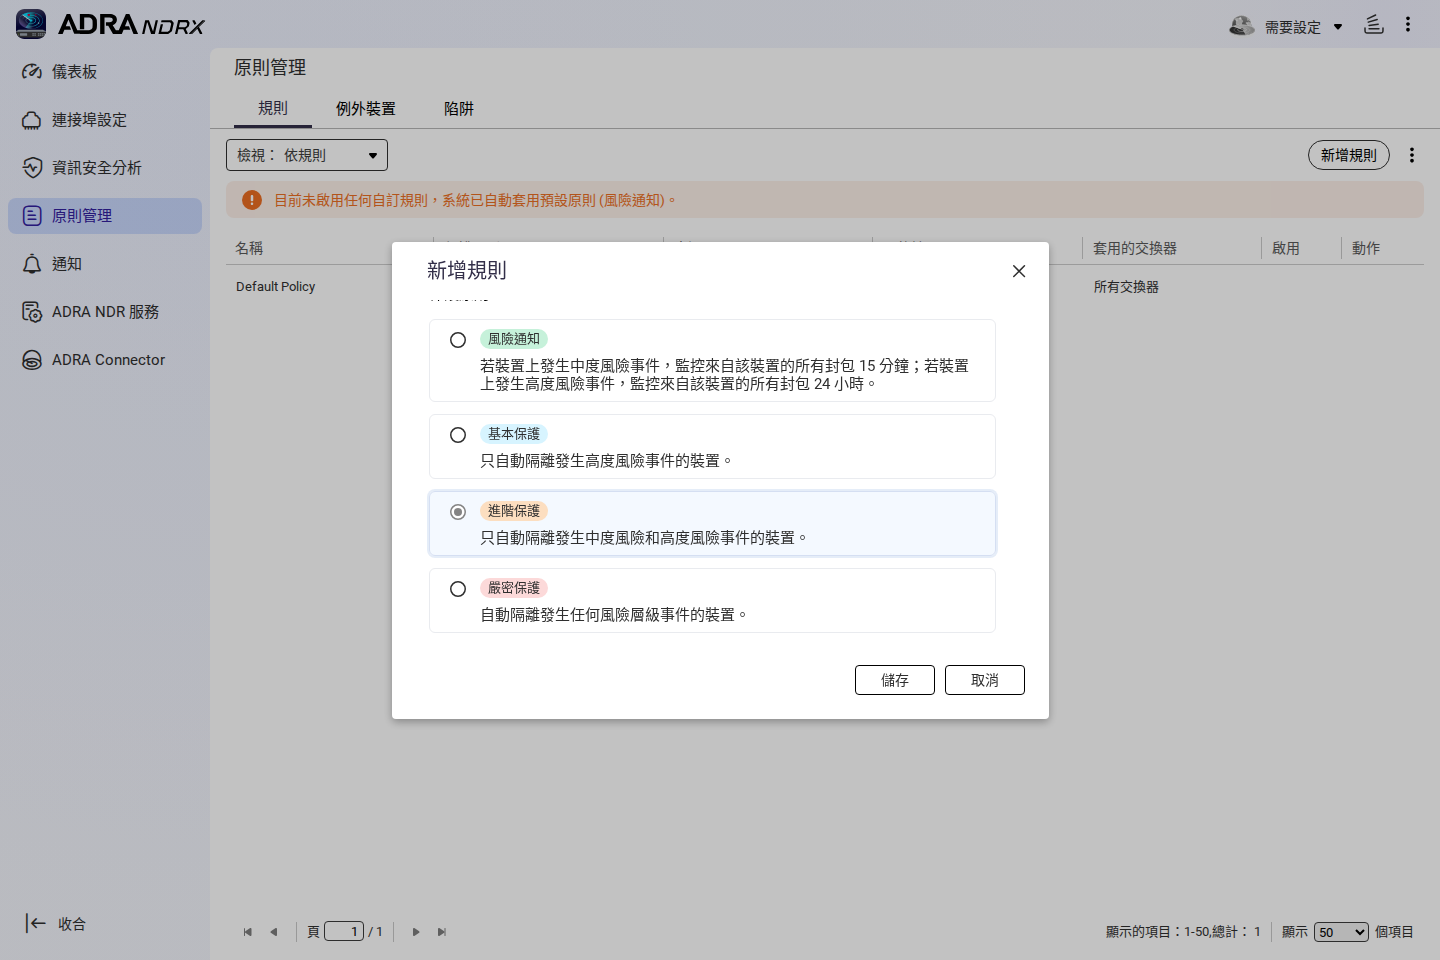
Task: Select the 嚴密保護 radio option
Action: pos(458,589)
